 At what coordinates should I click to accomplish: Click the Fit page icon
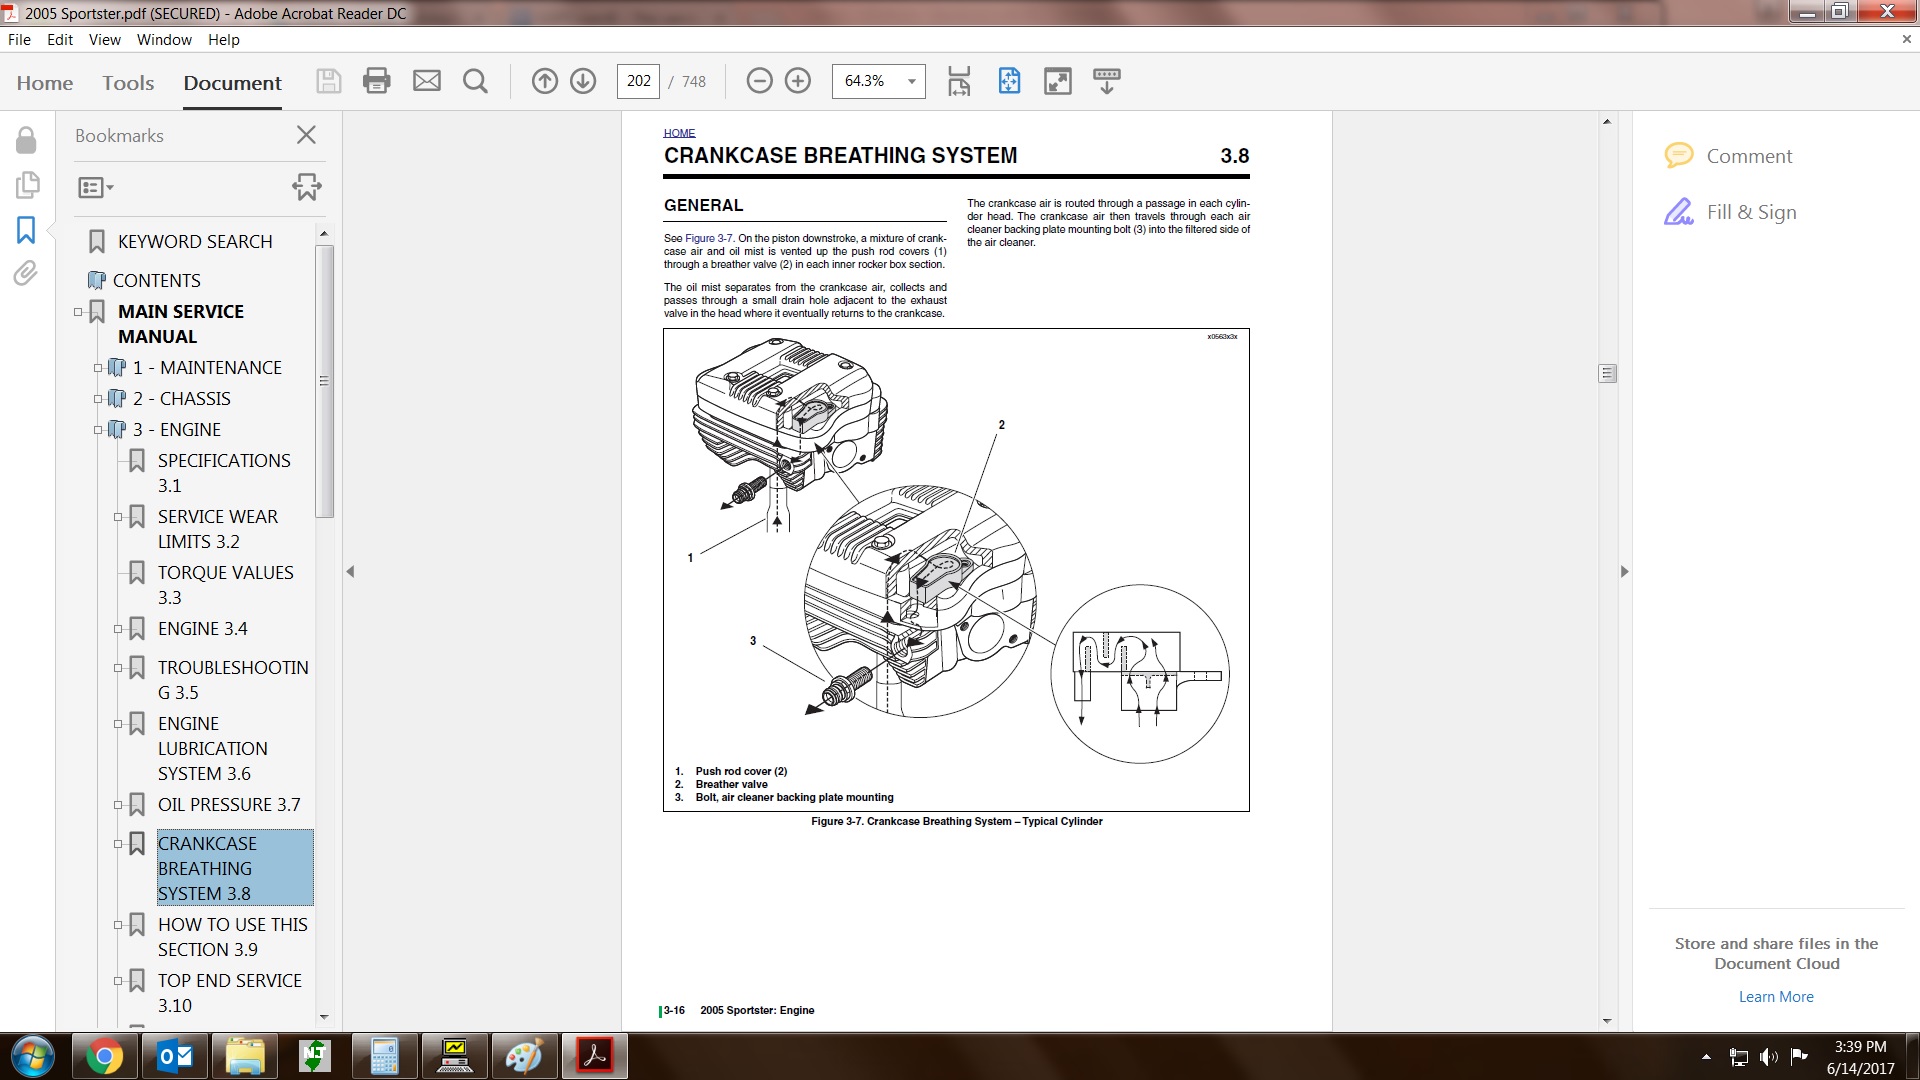tap(1009, 81)
